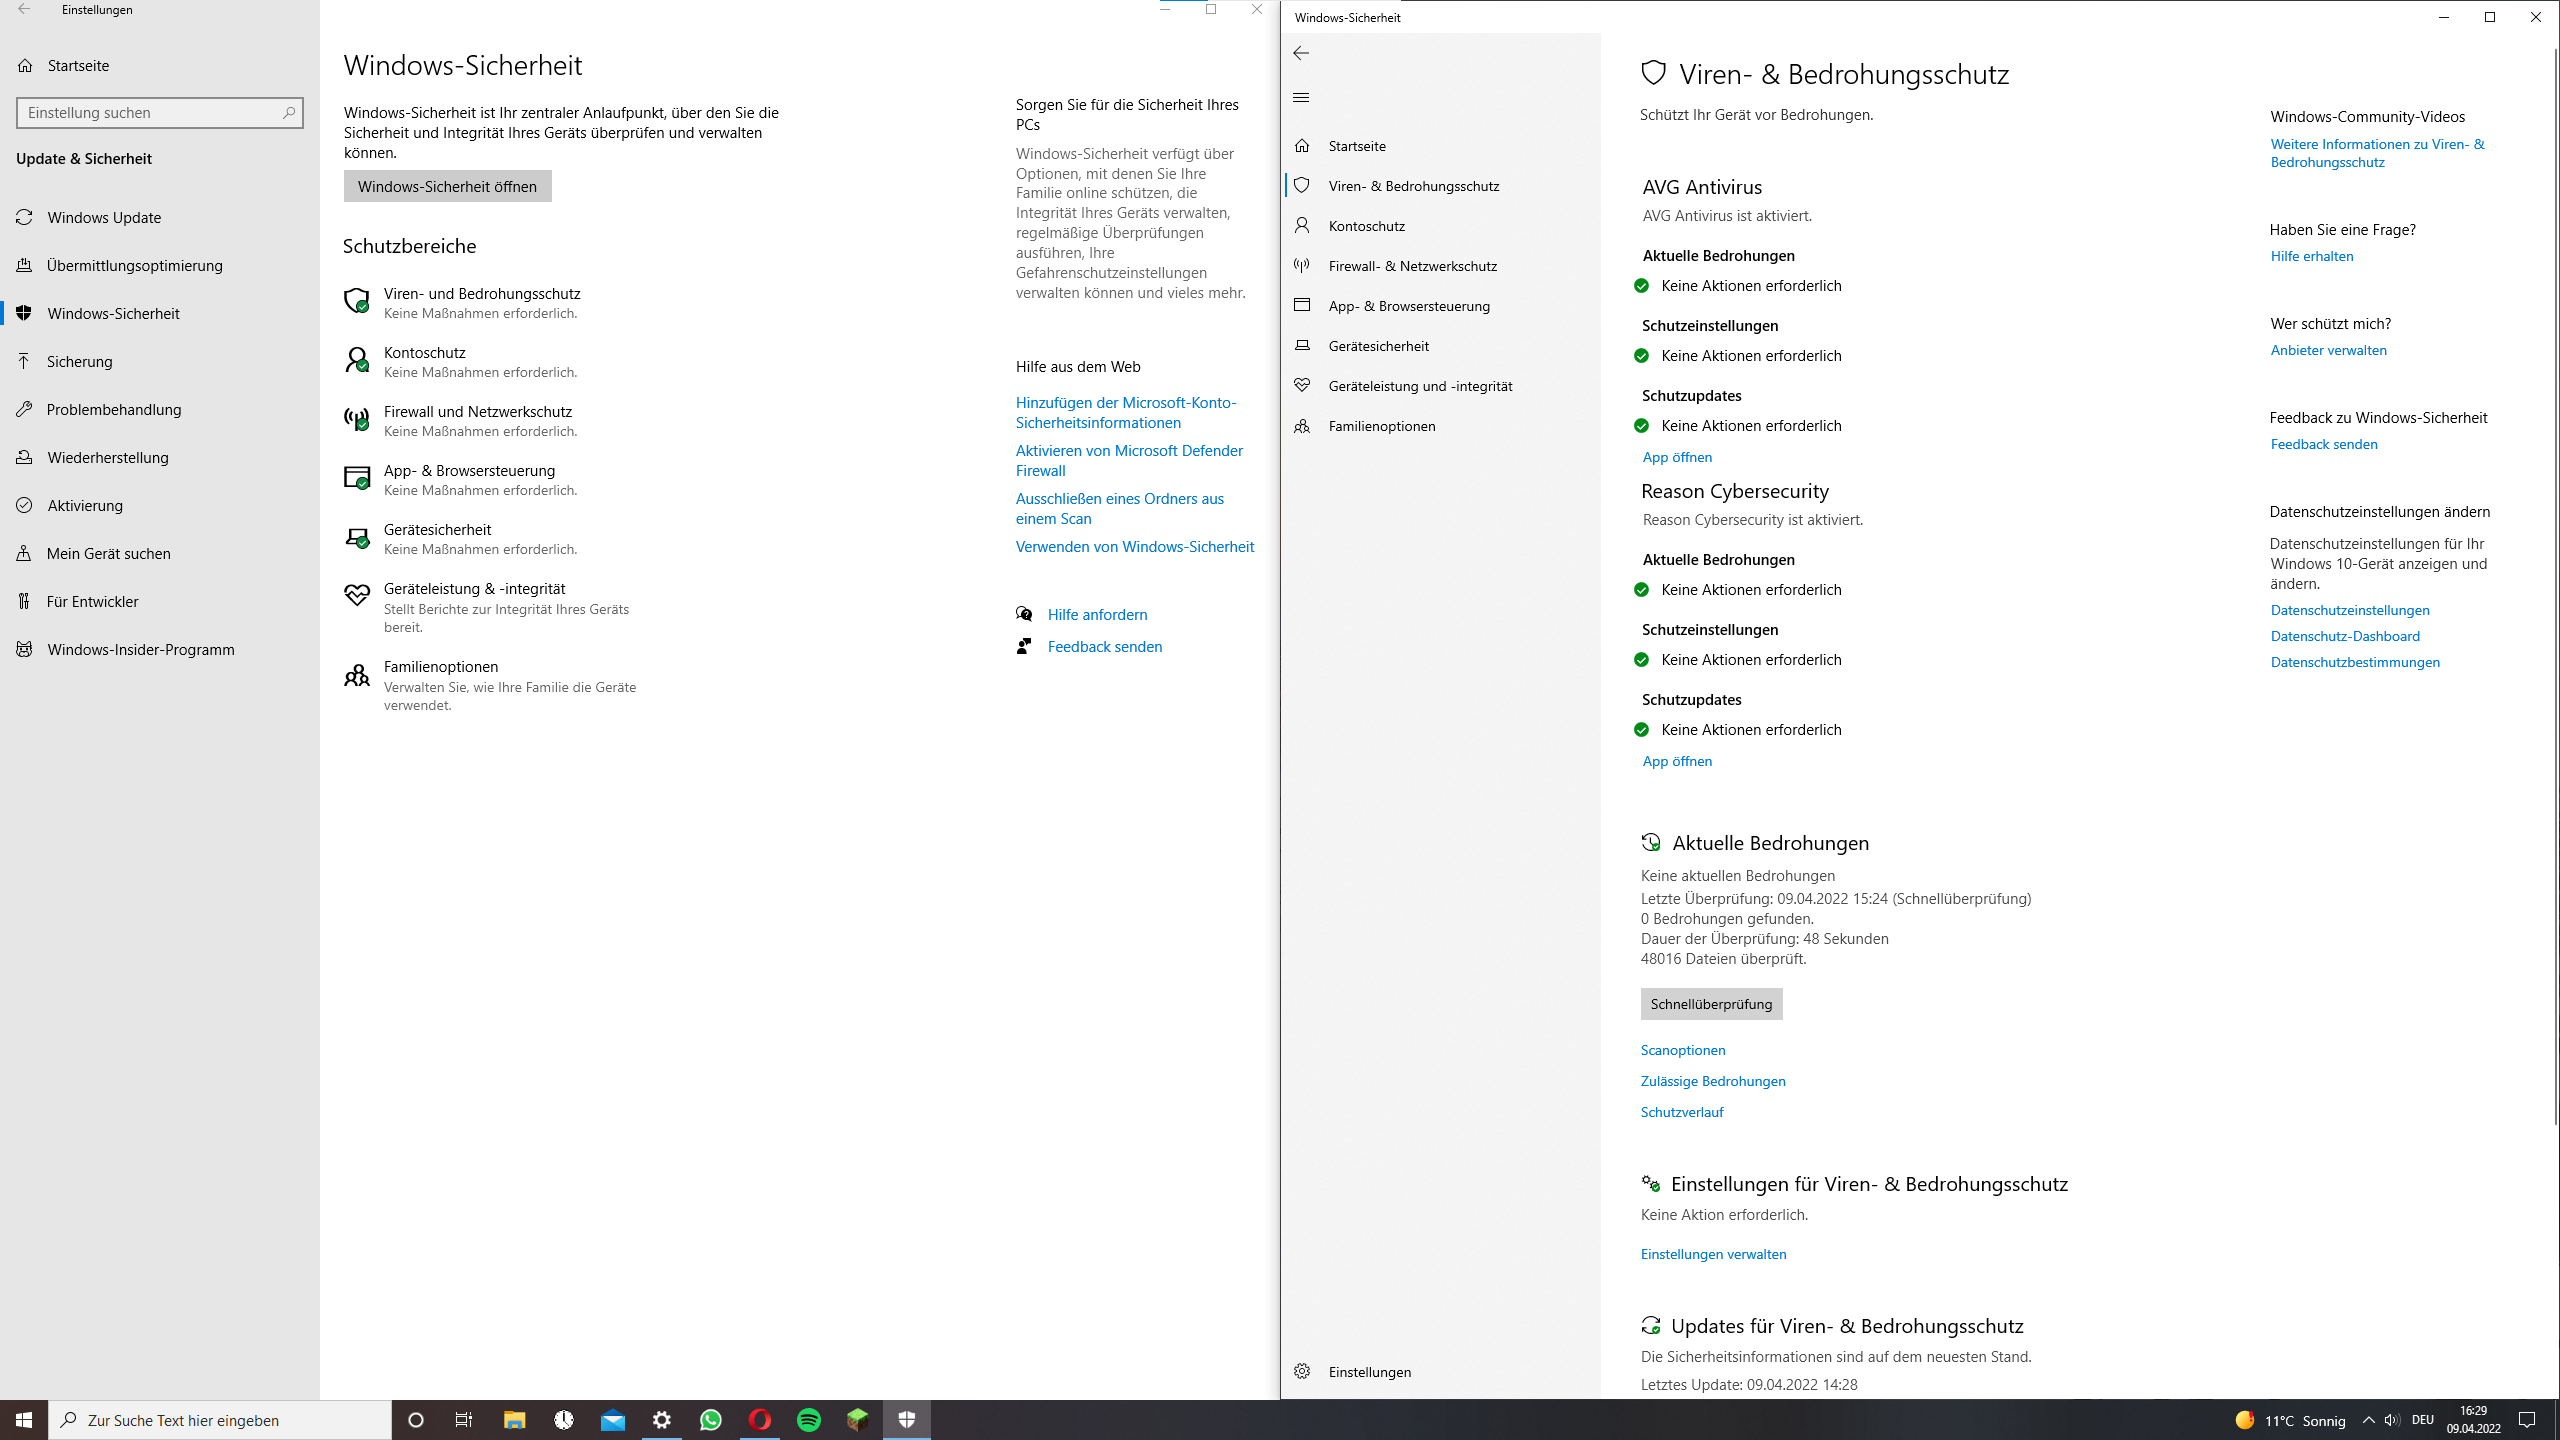The width and height of the screenshot is (2560, 1440).
Task: Click the Einstellung suchen search field
Action: click(150, 113)
